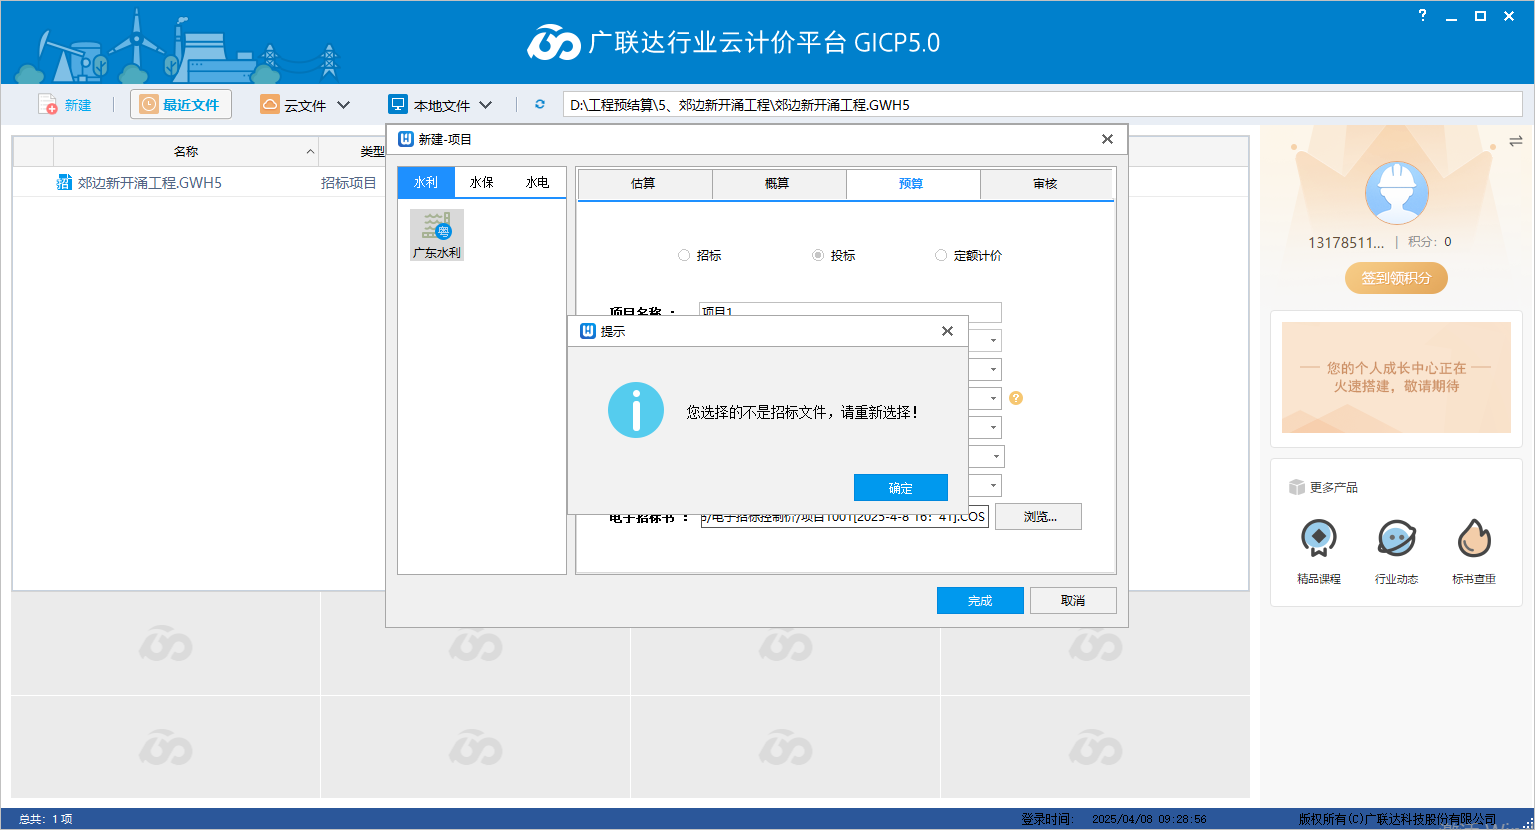The image size is (1535, 830).
Task: Click the personal growth center banner
Action: tap(1396, 377)
